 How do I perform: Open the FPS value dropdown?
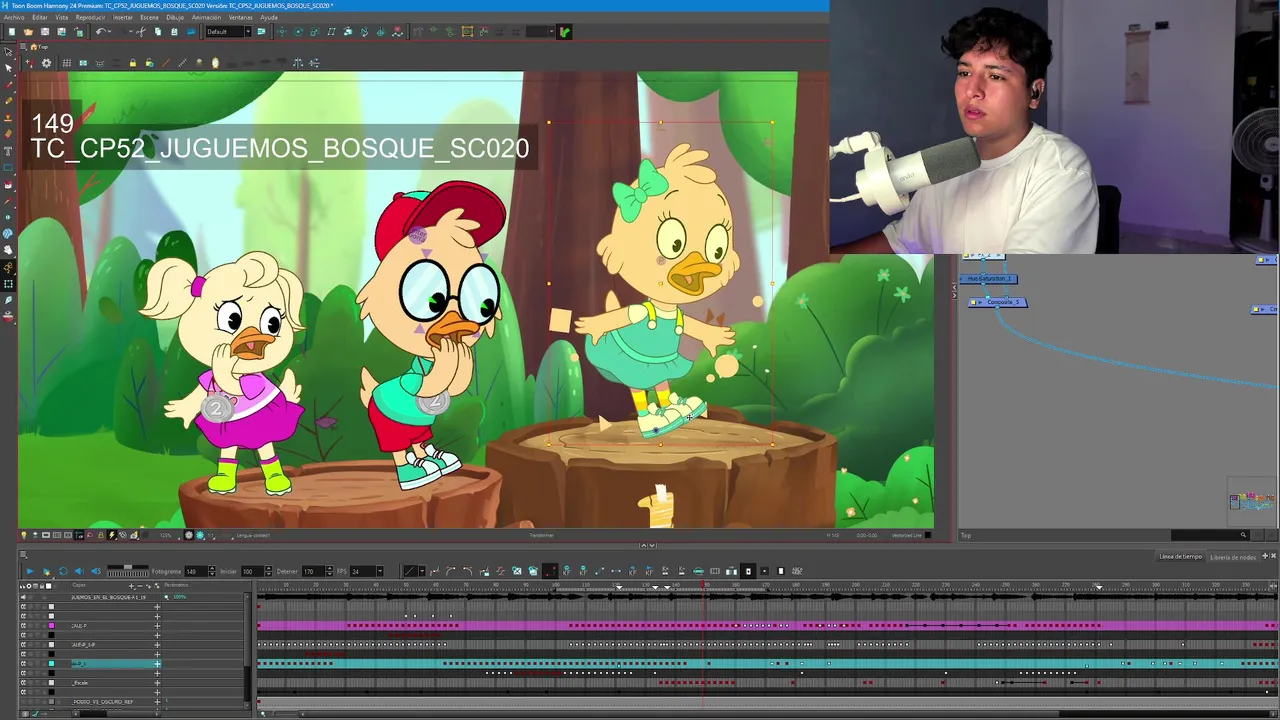tap(380, 572)
